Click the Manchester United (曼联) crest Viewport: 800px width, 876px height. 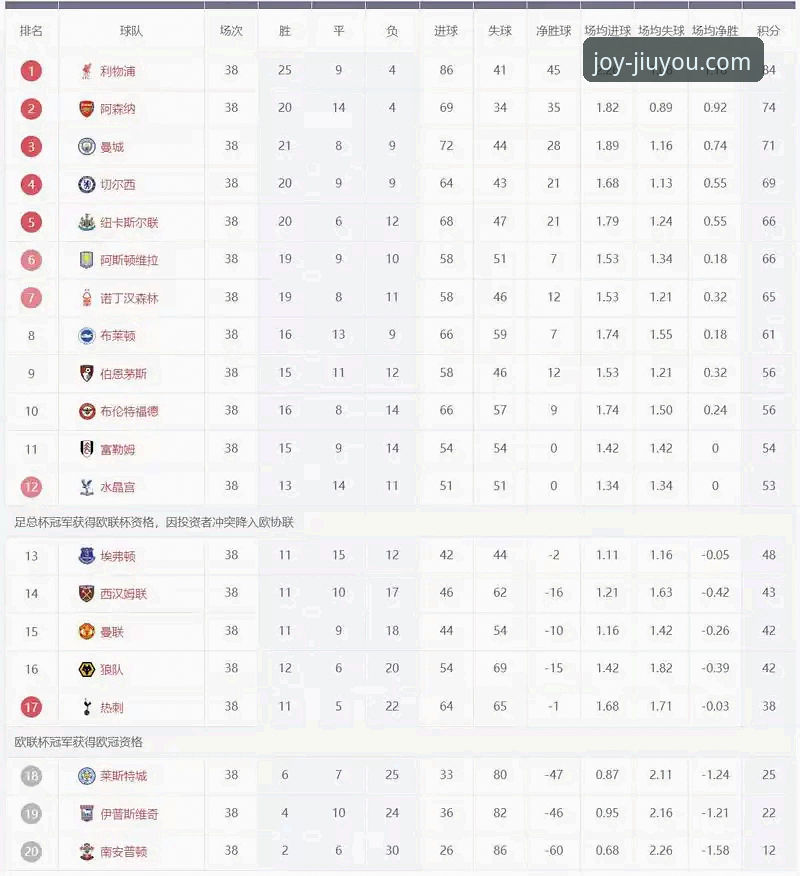(x=87, y=632)
